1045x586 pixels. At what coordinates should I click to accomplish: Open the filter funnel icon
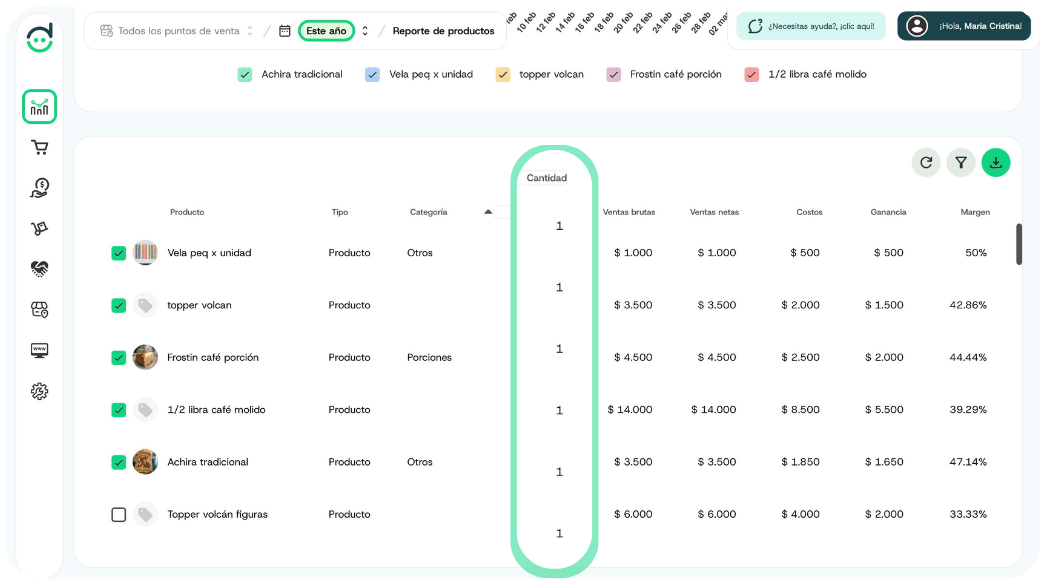[x=960, y=162]
